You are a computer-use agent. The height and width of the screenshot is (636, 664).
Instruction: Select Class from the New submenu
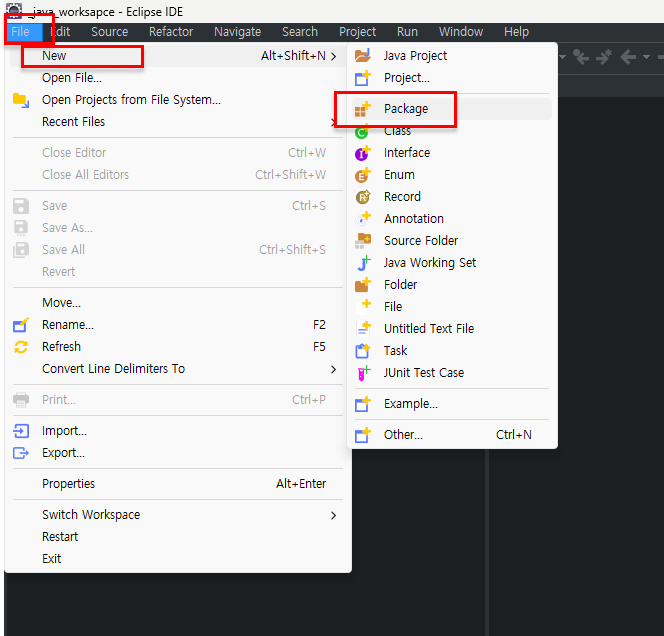coord(452,131)
